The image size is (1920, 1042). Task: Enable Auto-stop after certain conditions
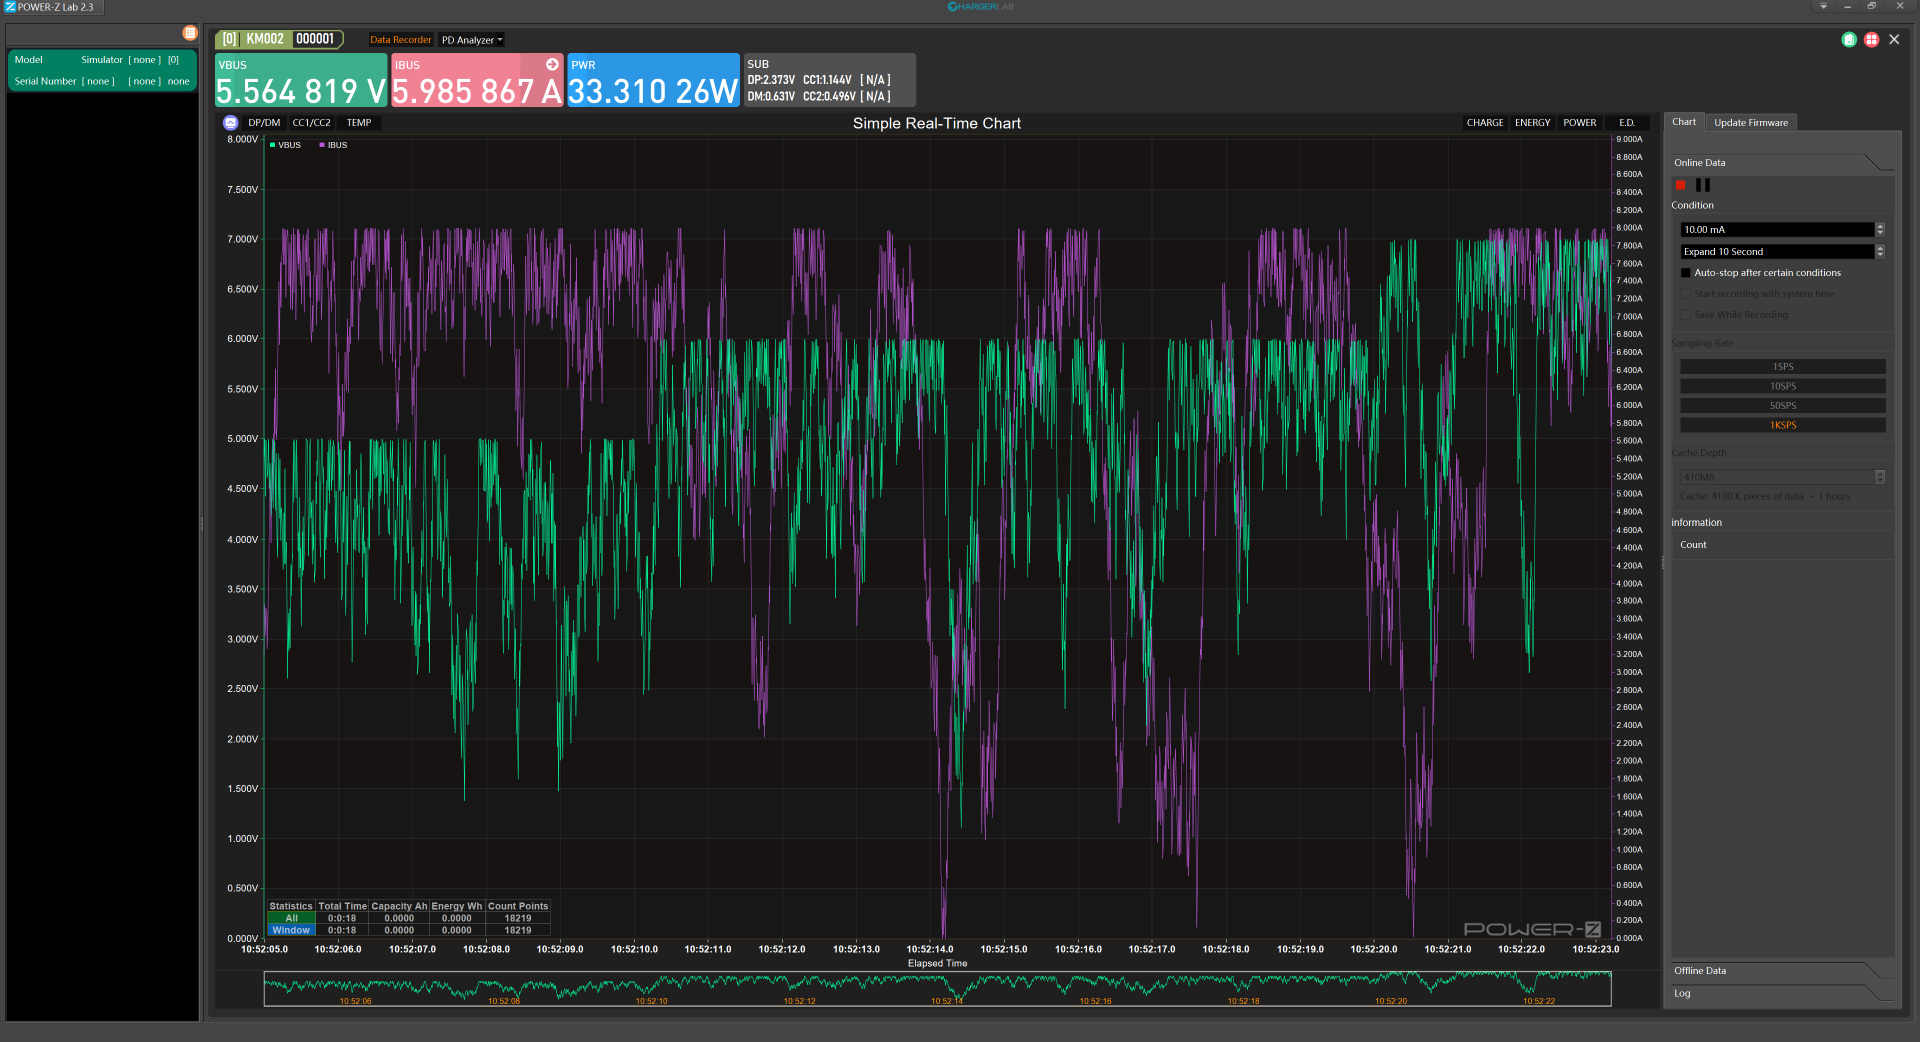click(1686, 273)
